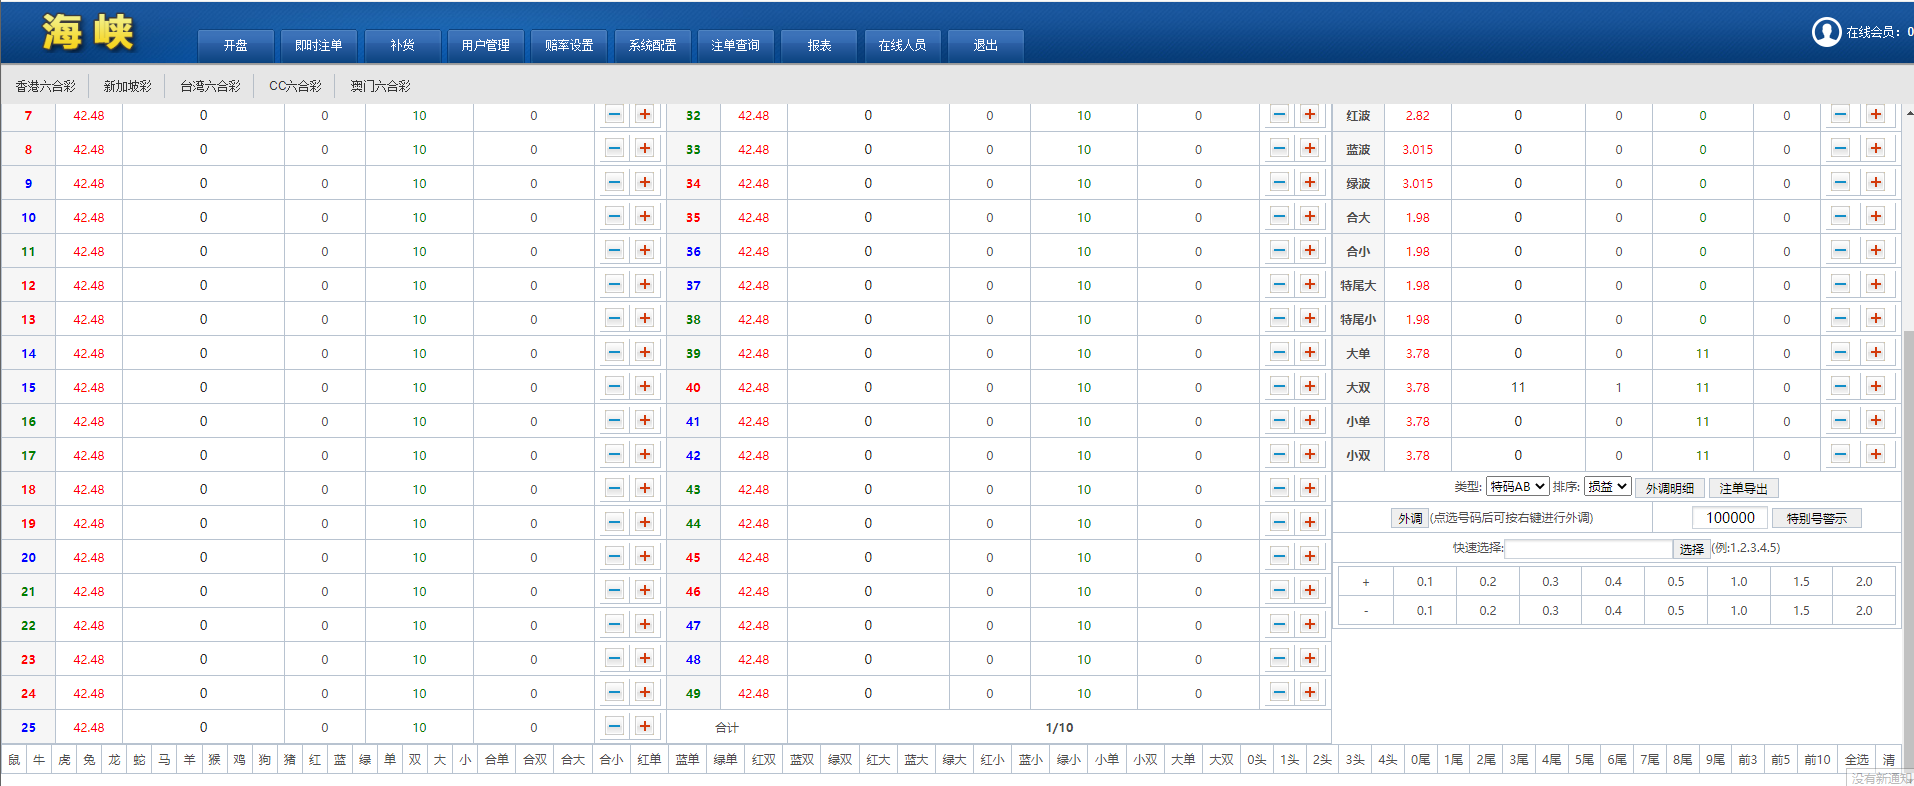The height and width of the screenshot is (786, 1914).
Task: Select all numbers with 全选
Action: [1856, 760]
